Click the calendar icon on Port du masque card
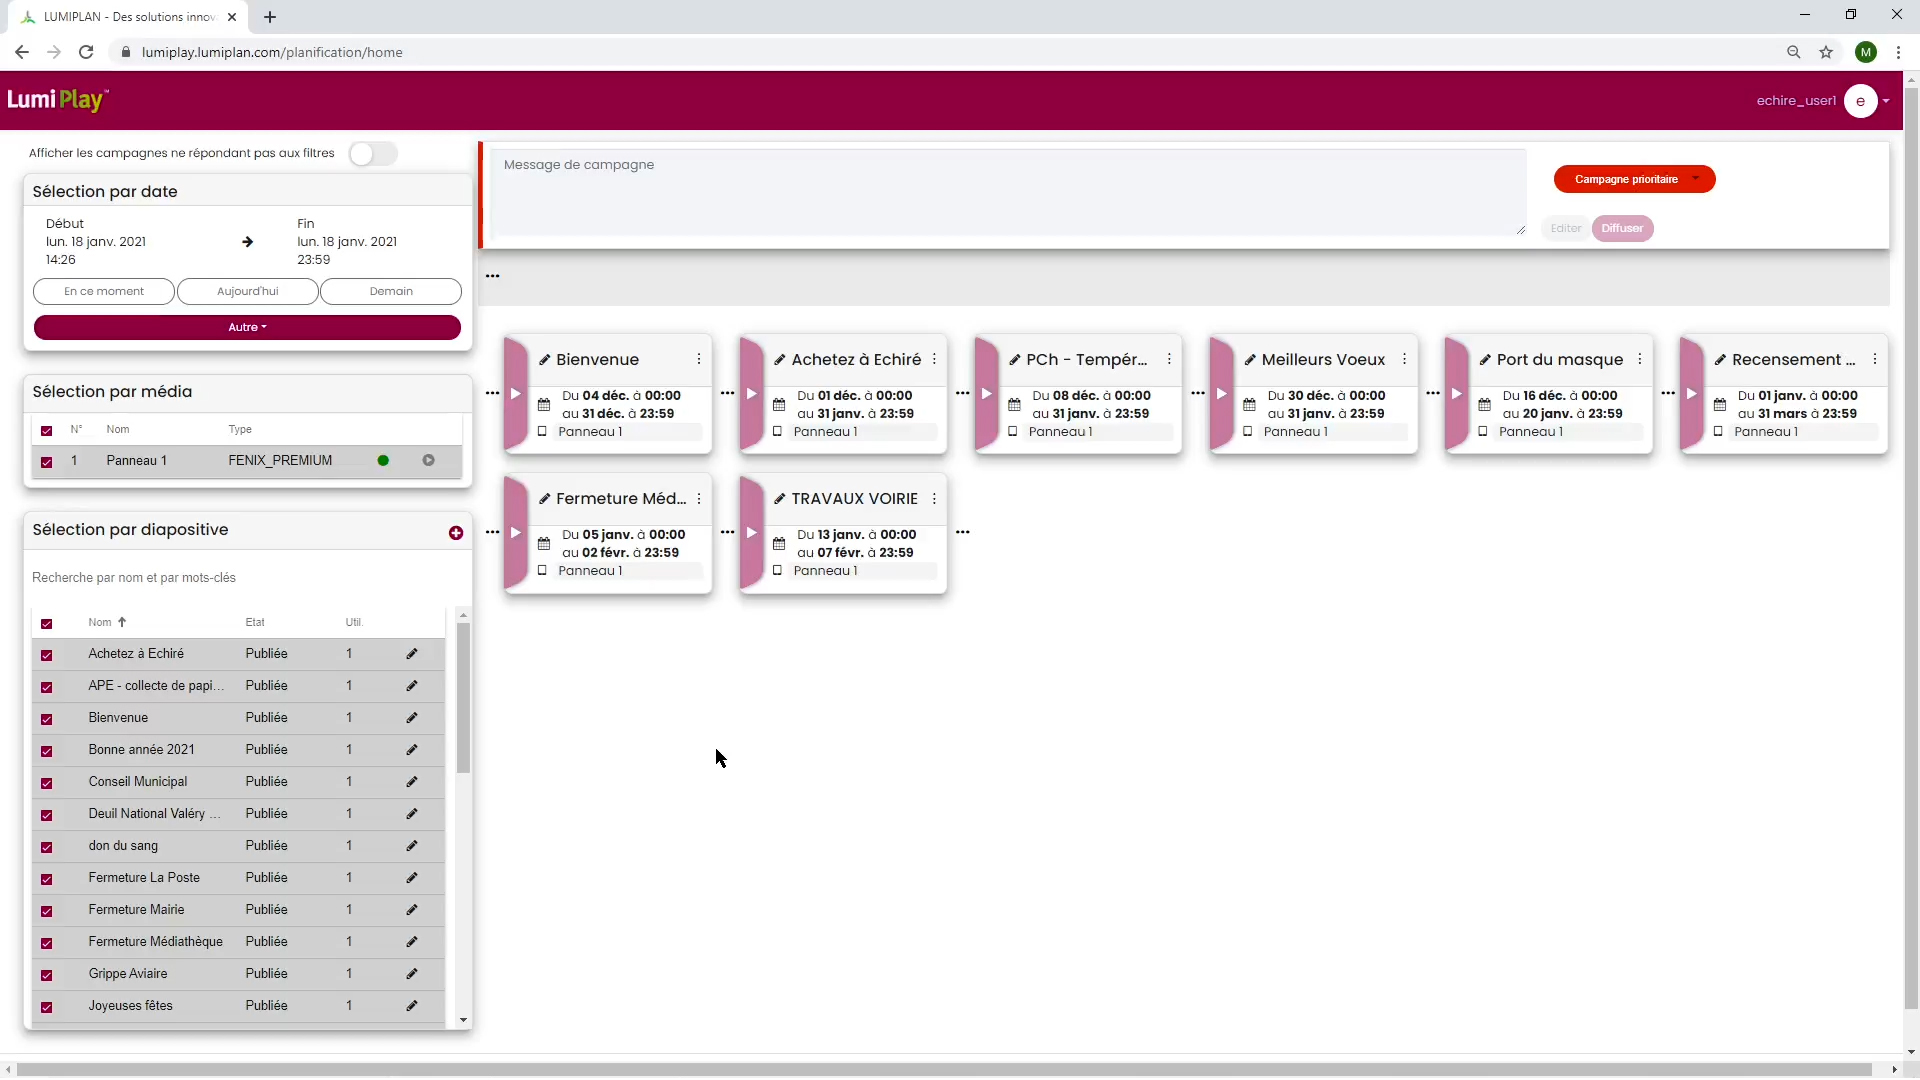Screen dimensions: 1920x1080 click(1484, 405)
